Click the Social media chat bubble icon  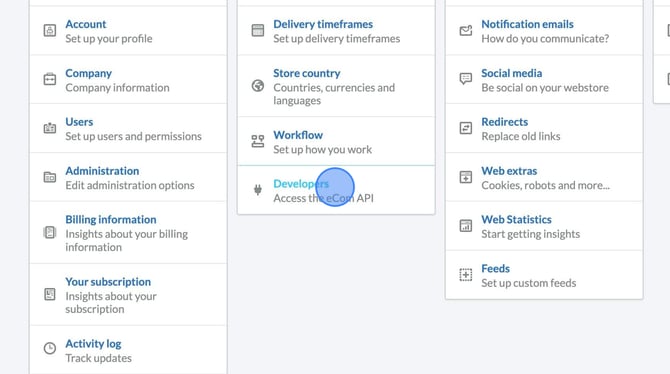pyautogui.click(x=466, y=79)
